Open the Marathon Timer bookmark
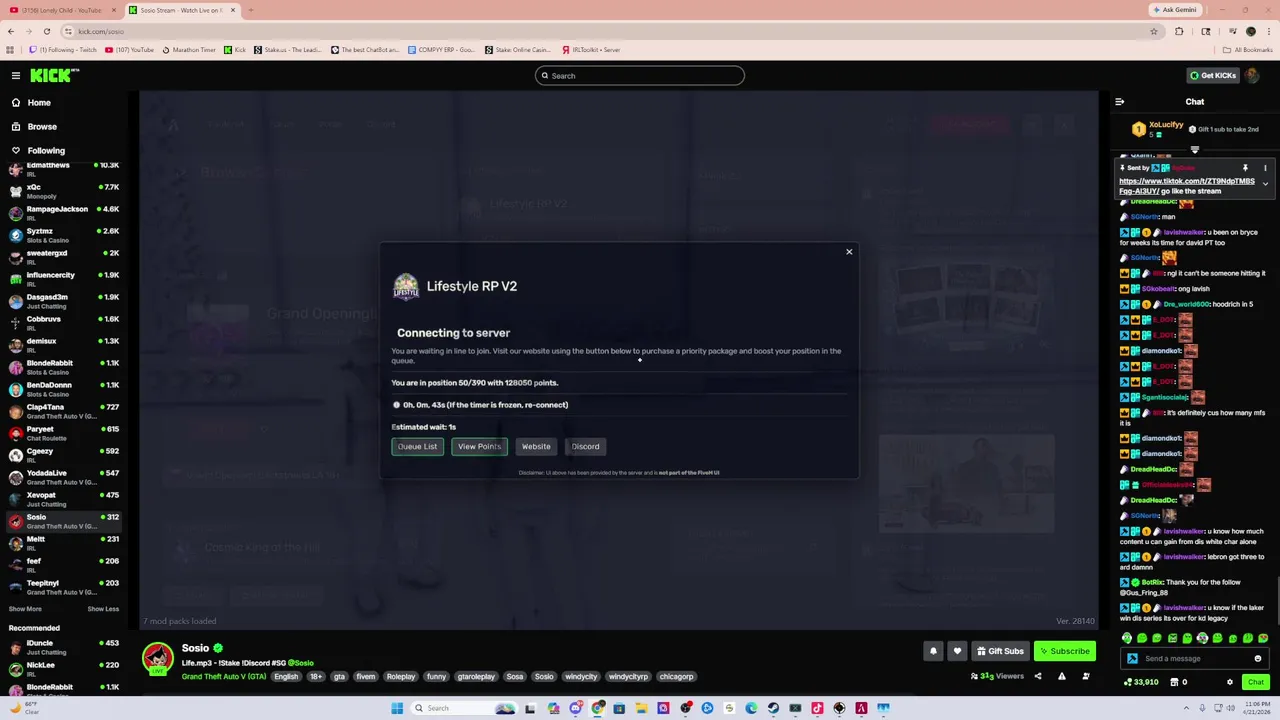 (187, 49)
